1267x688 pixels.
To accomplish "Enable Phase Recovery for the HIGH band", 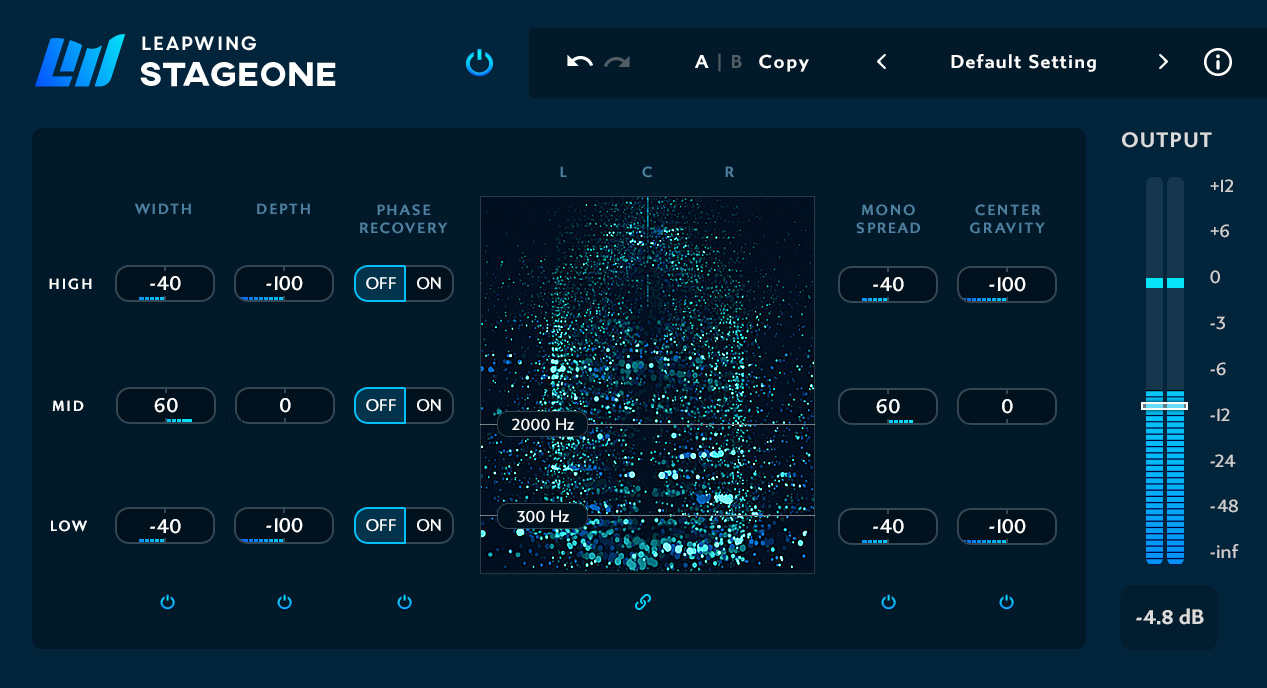I will [x=429, y=283].
